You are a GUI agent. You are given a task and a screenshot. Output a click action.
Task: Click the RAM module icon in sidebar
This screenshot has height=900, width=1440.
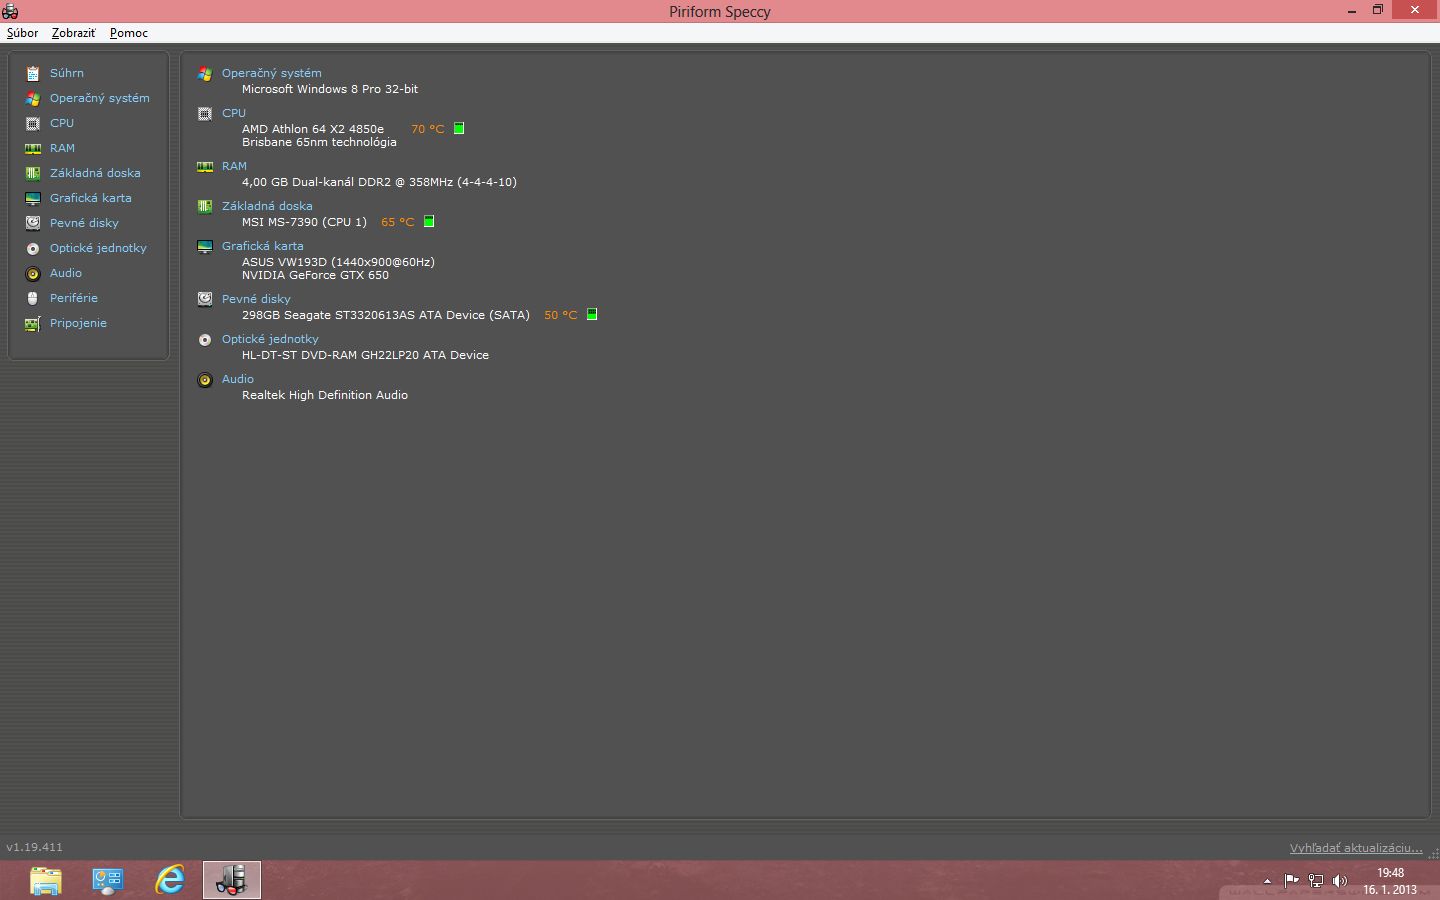click(x=33, y=148)
